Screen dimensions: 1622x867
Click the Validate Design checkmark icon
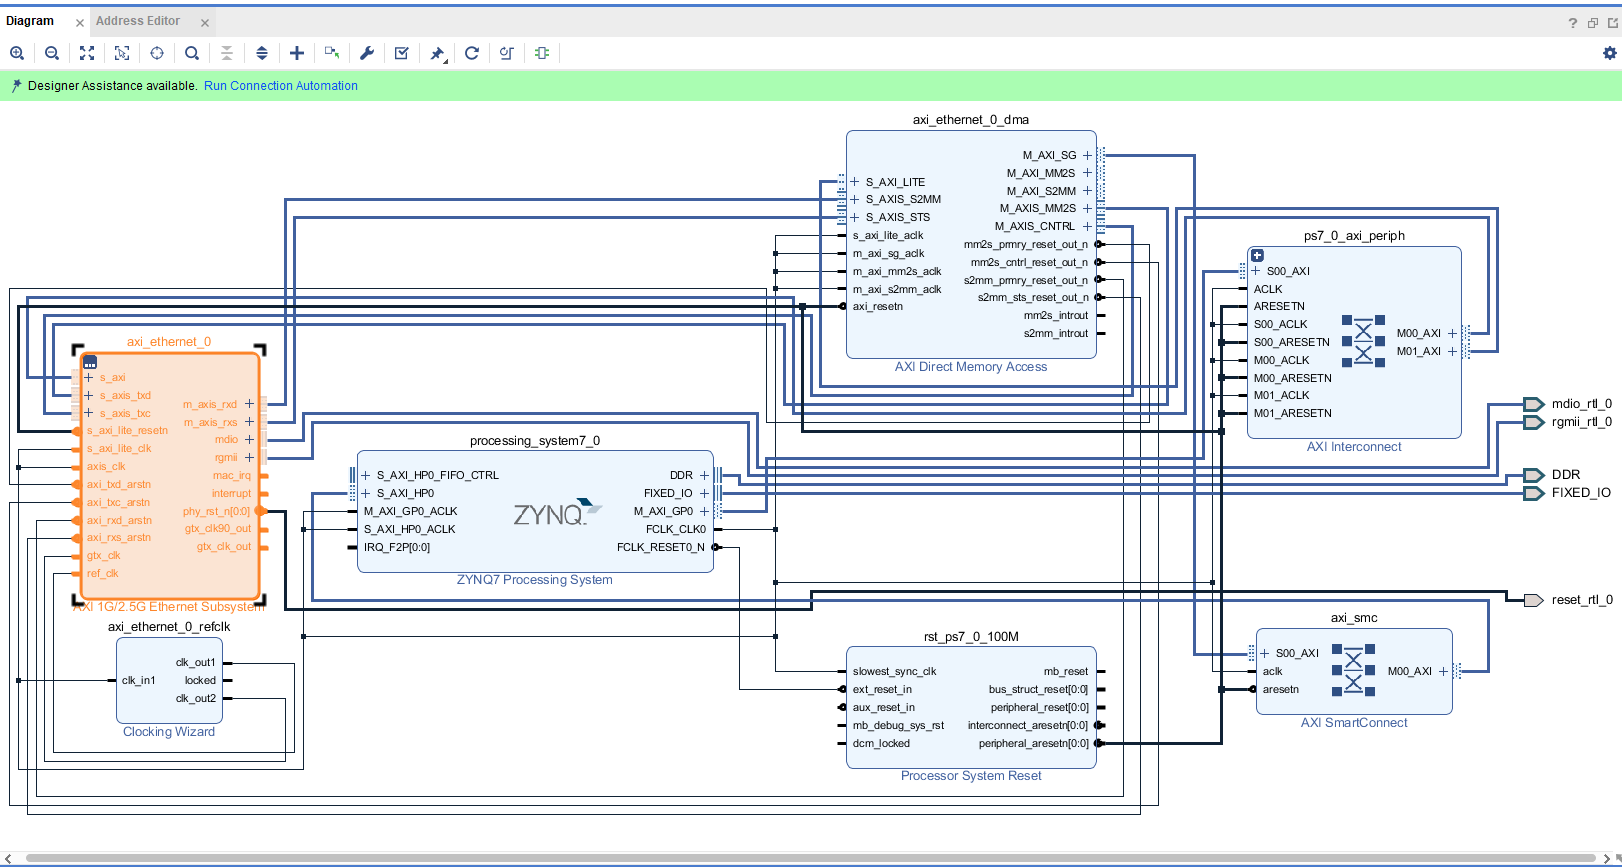[402, 53]
